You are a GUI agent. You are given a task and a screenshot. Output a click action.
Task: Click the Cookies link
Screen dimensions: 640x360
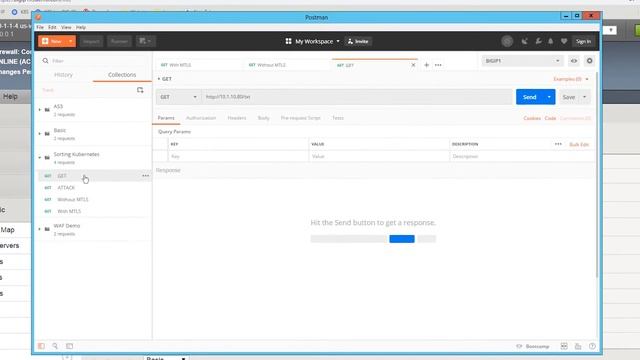(532, 118)
